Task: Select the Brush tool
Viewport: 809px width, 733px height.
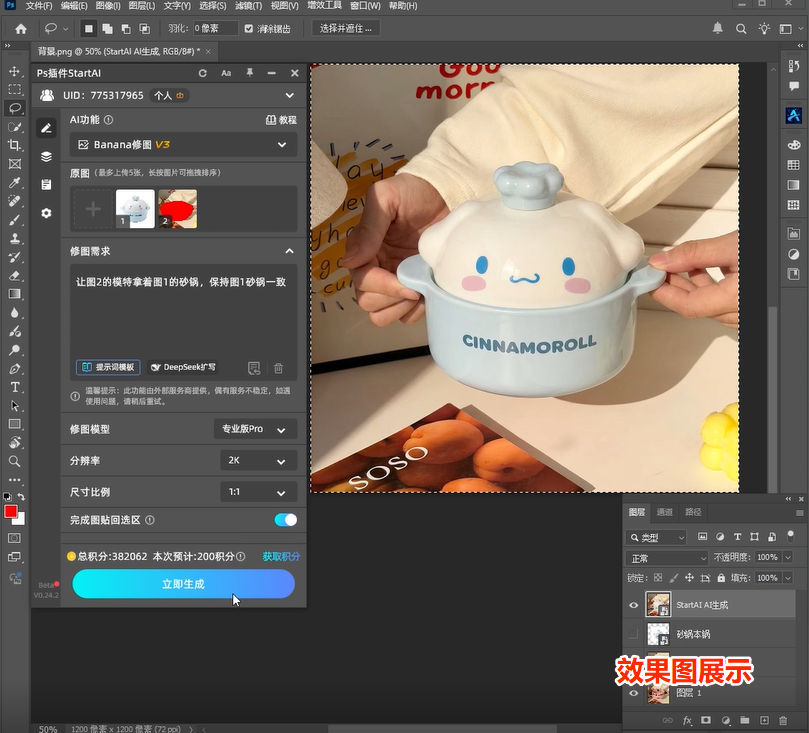Action: [14, 220]
